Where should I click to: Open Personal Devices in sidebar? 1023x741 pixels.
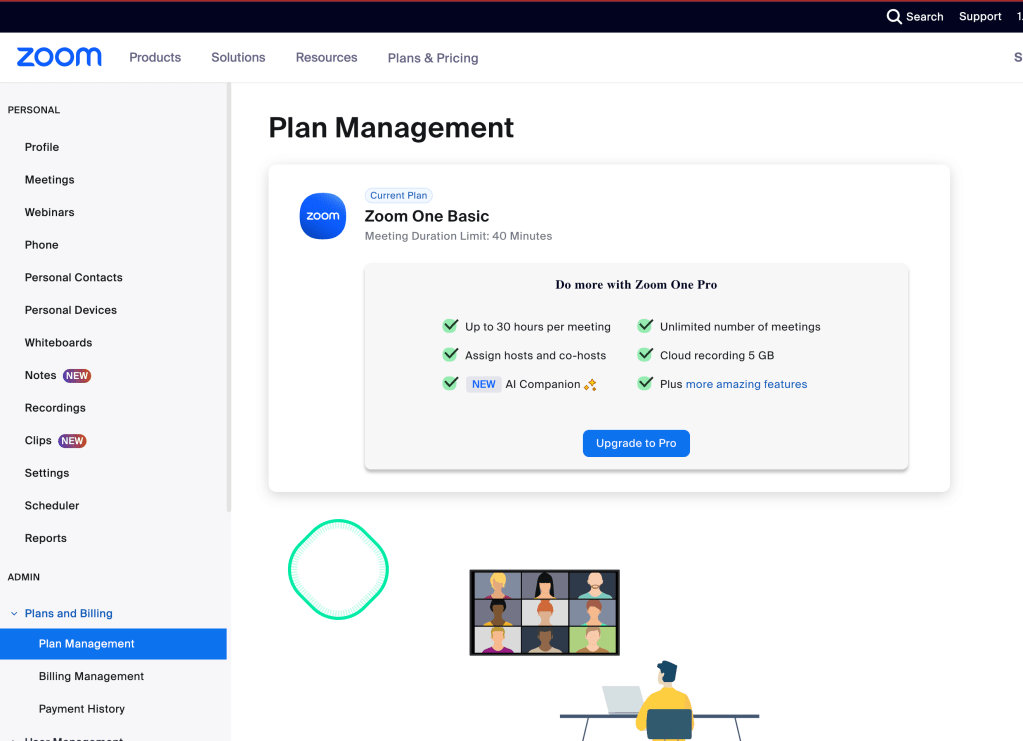71,310
